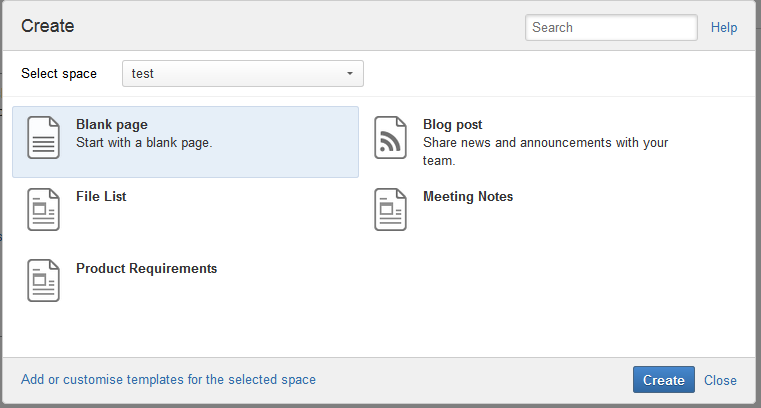Click the Meeting Notes template icon

pyautogui.click(x=391, y=209)
